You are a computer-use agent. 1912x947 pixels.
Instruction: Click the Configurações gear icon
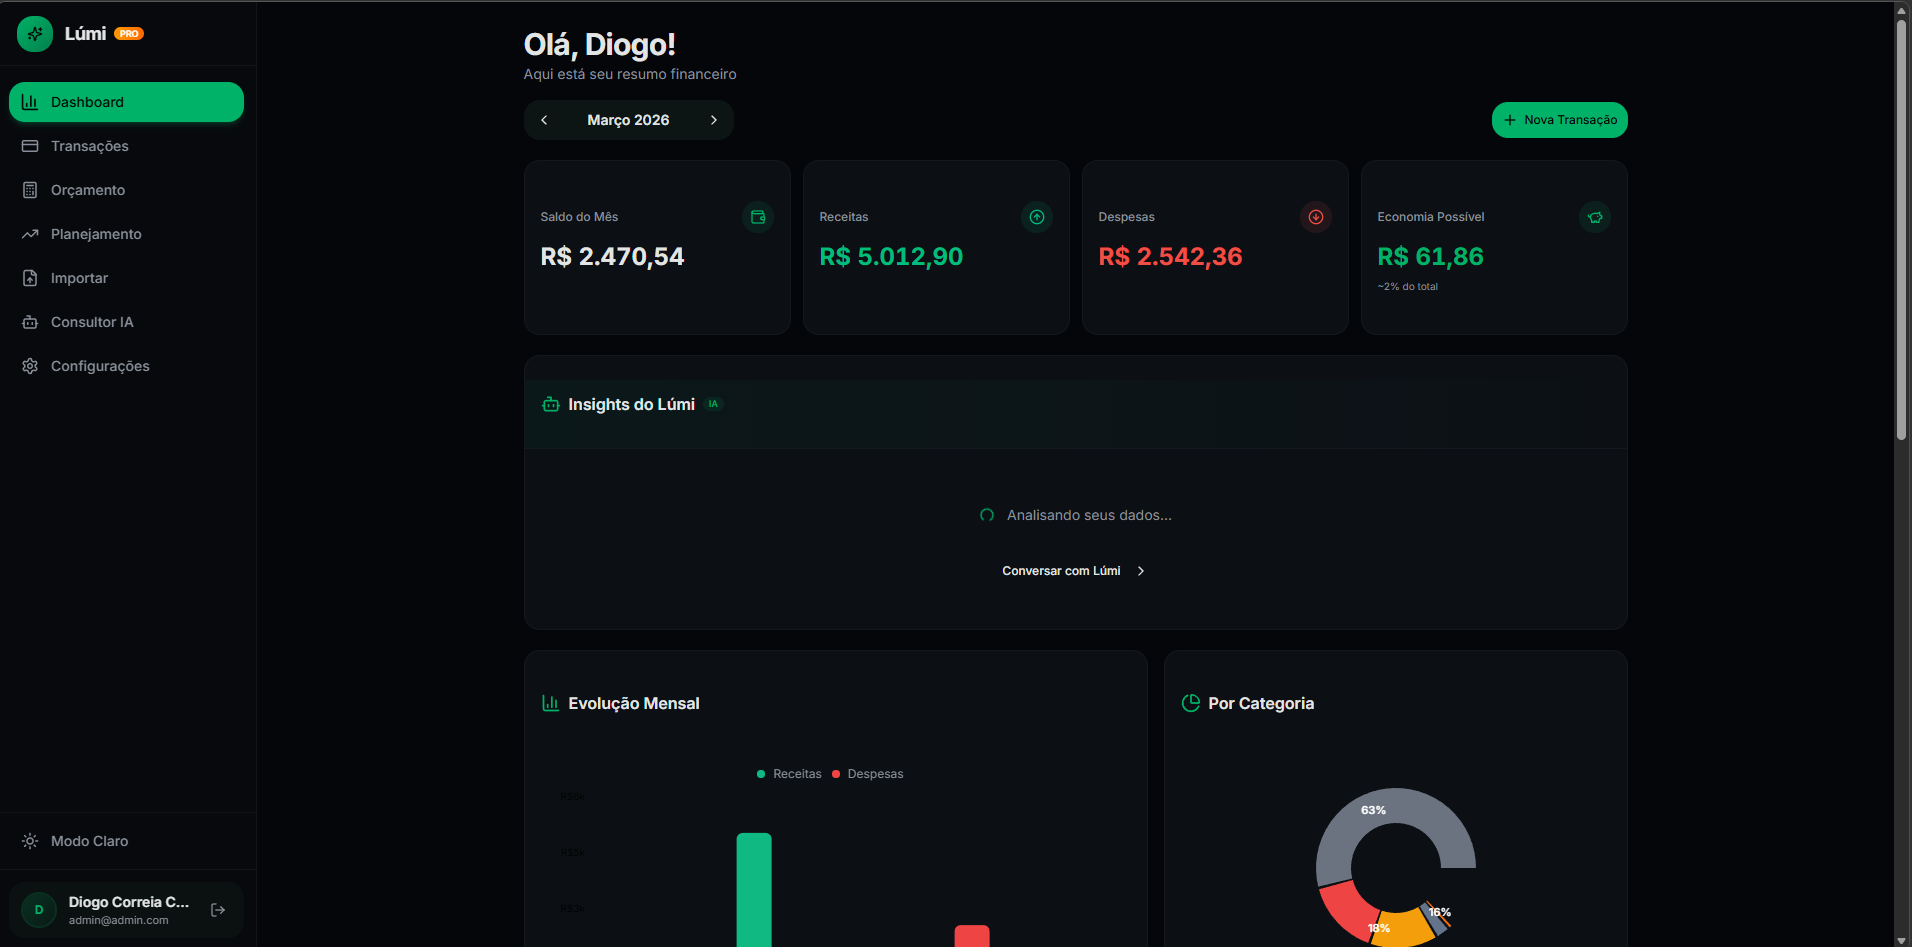click(x=30, y=366)
